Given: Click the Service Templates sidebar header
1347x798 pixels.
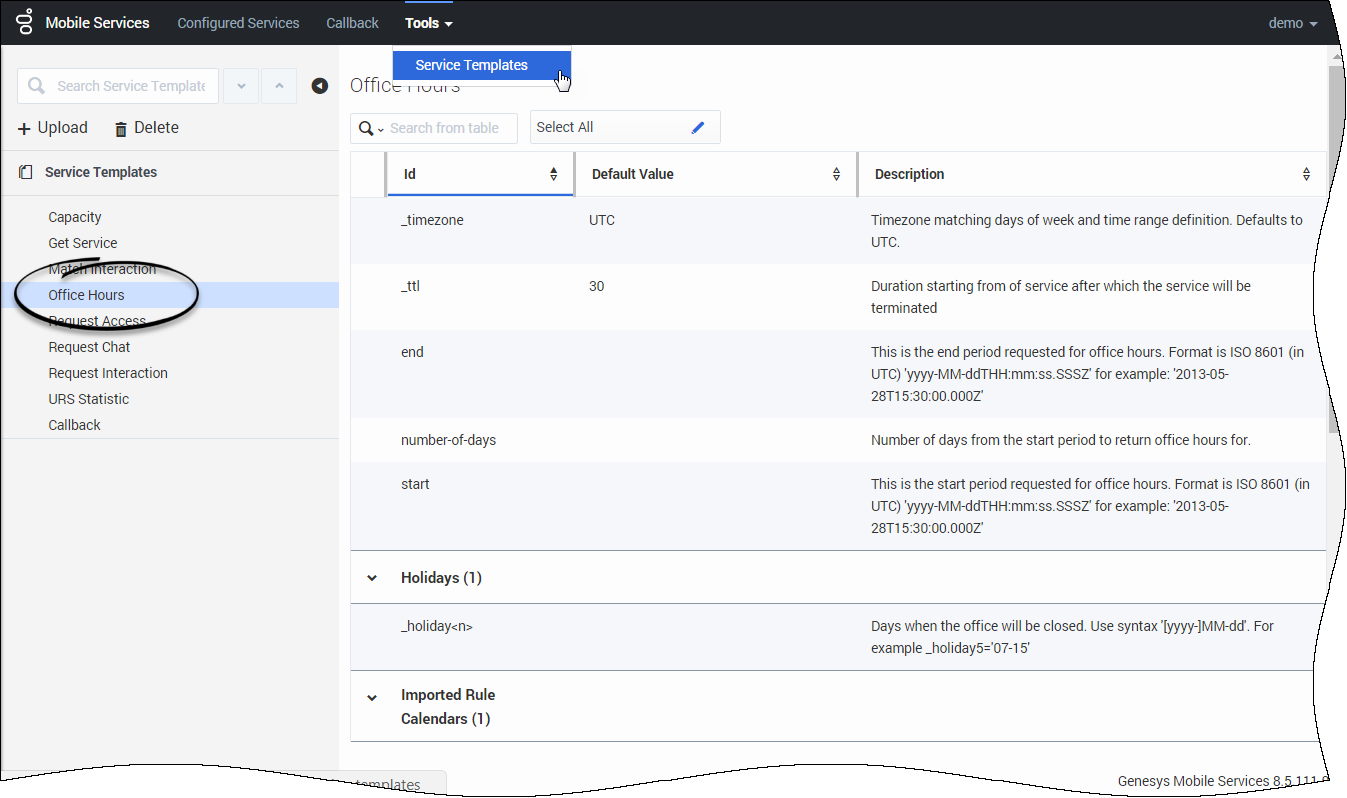Looking at the screenshot, I should tap(101, 172).
